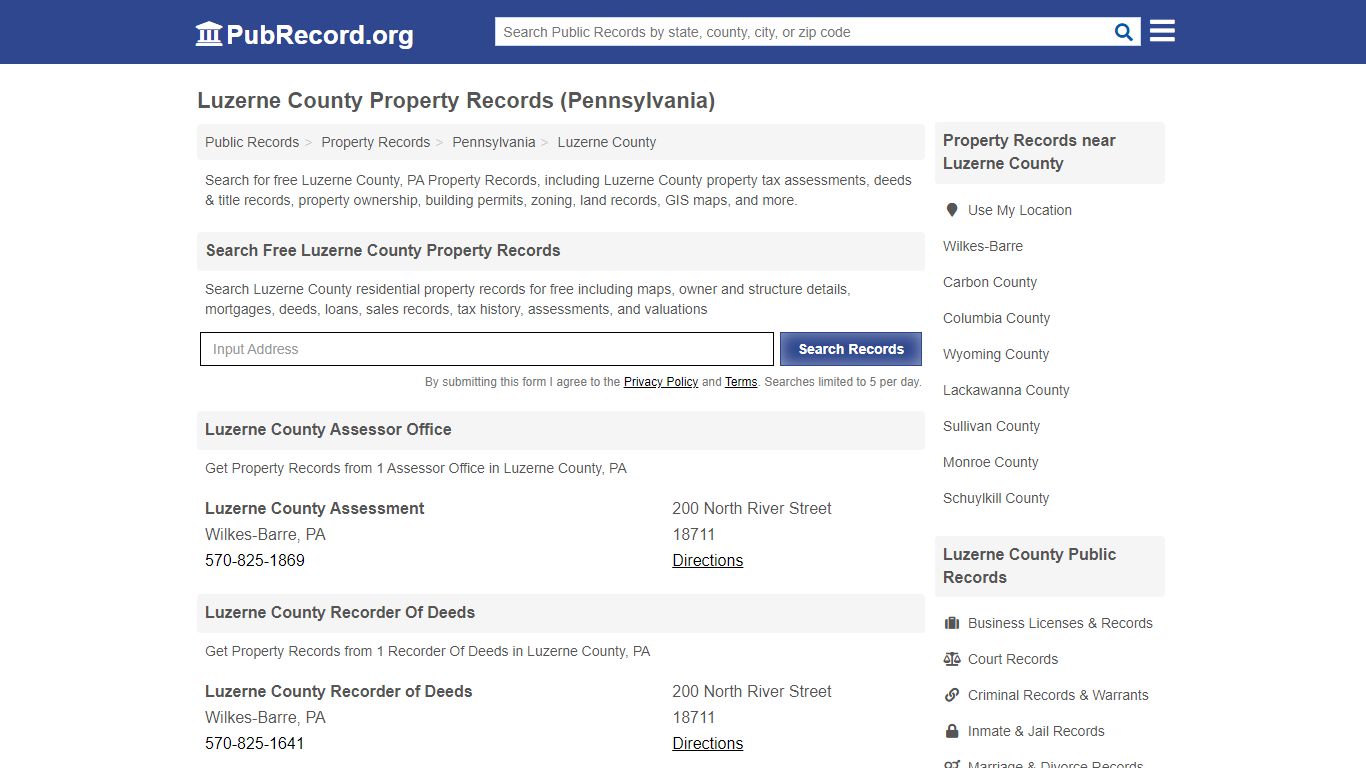Open Carbon County property records
This screenshot has height=768, width=1366.
click(x=990, y=282)
